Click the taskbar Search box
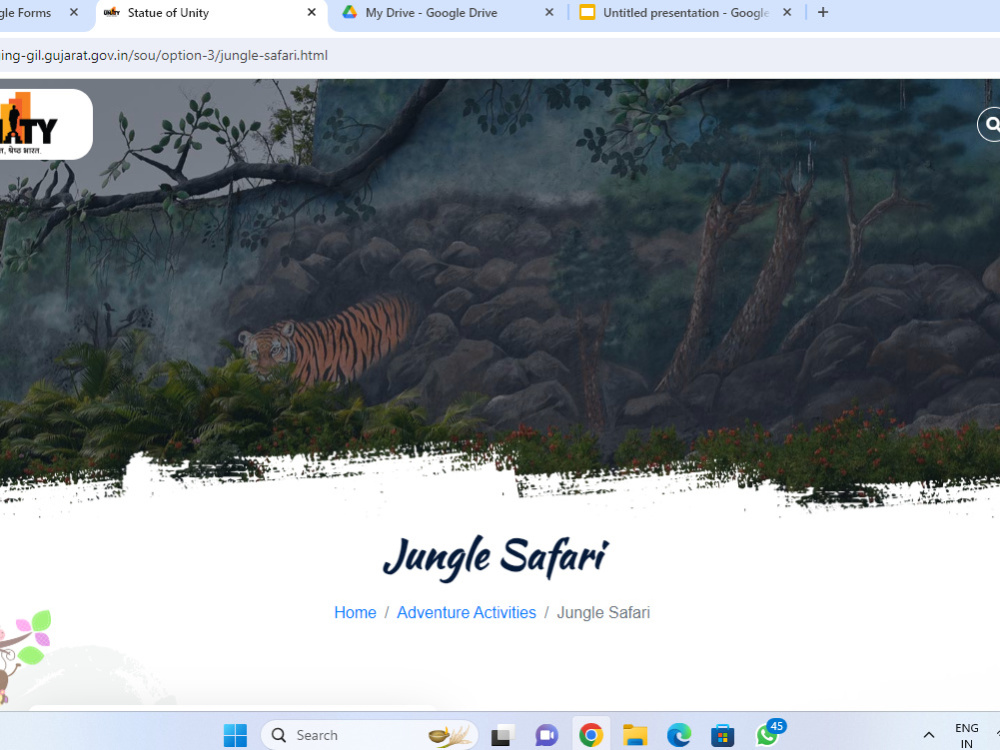The height and width of the screenshot is (750, 1000). coord(370,735)
